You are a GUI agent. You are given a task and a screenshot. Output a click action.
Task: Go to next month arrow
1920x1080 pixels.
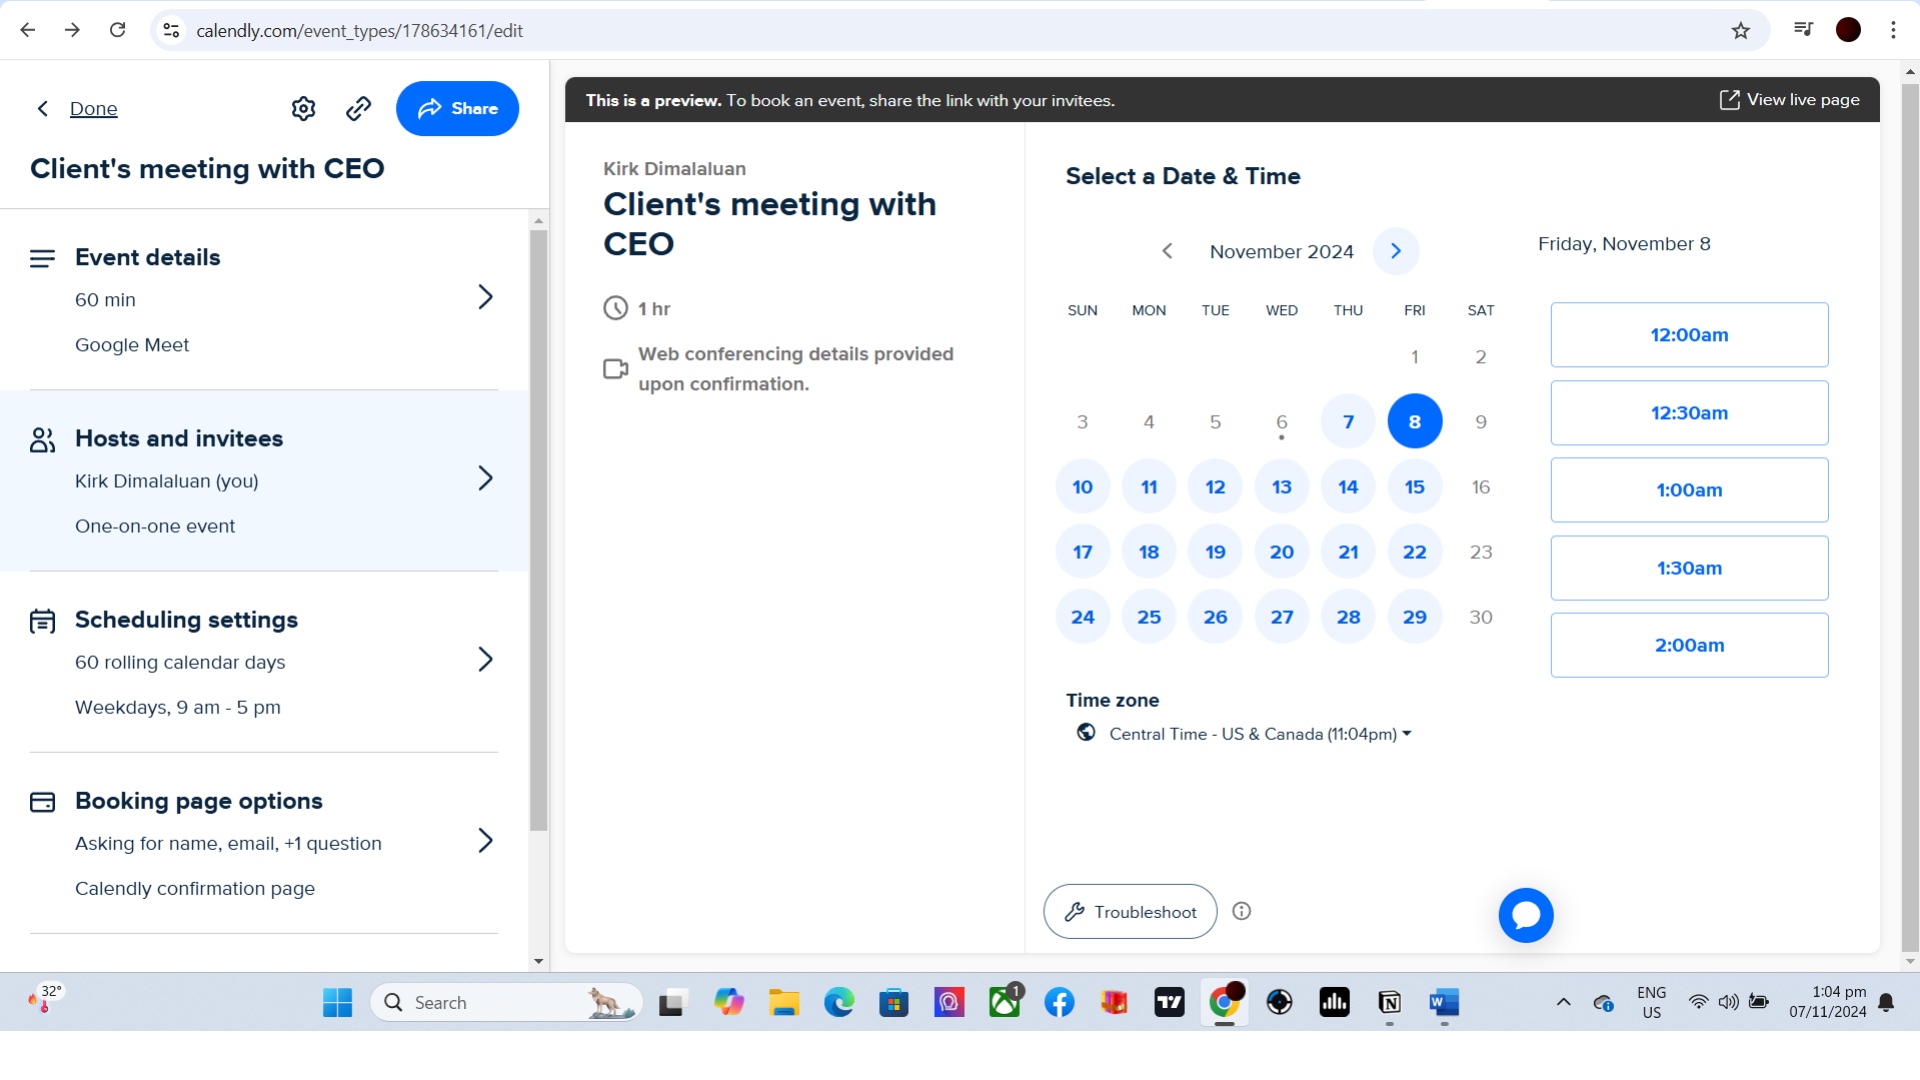[x=1395, y=251]
